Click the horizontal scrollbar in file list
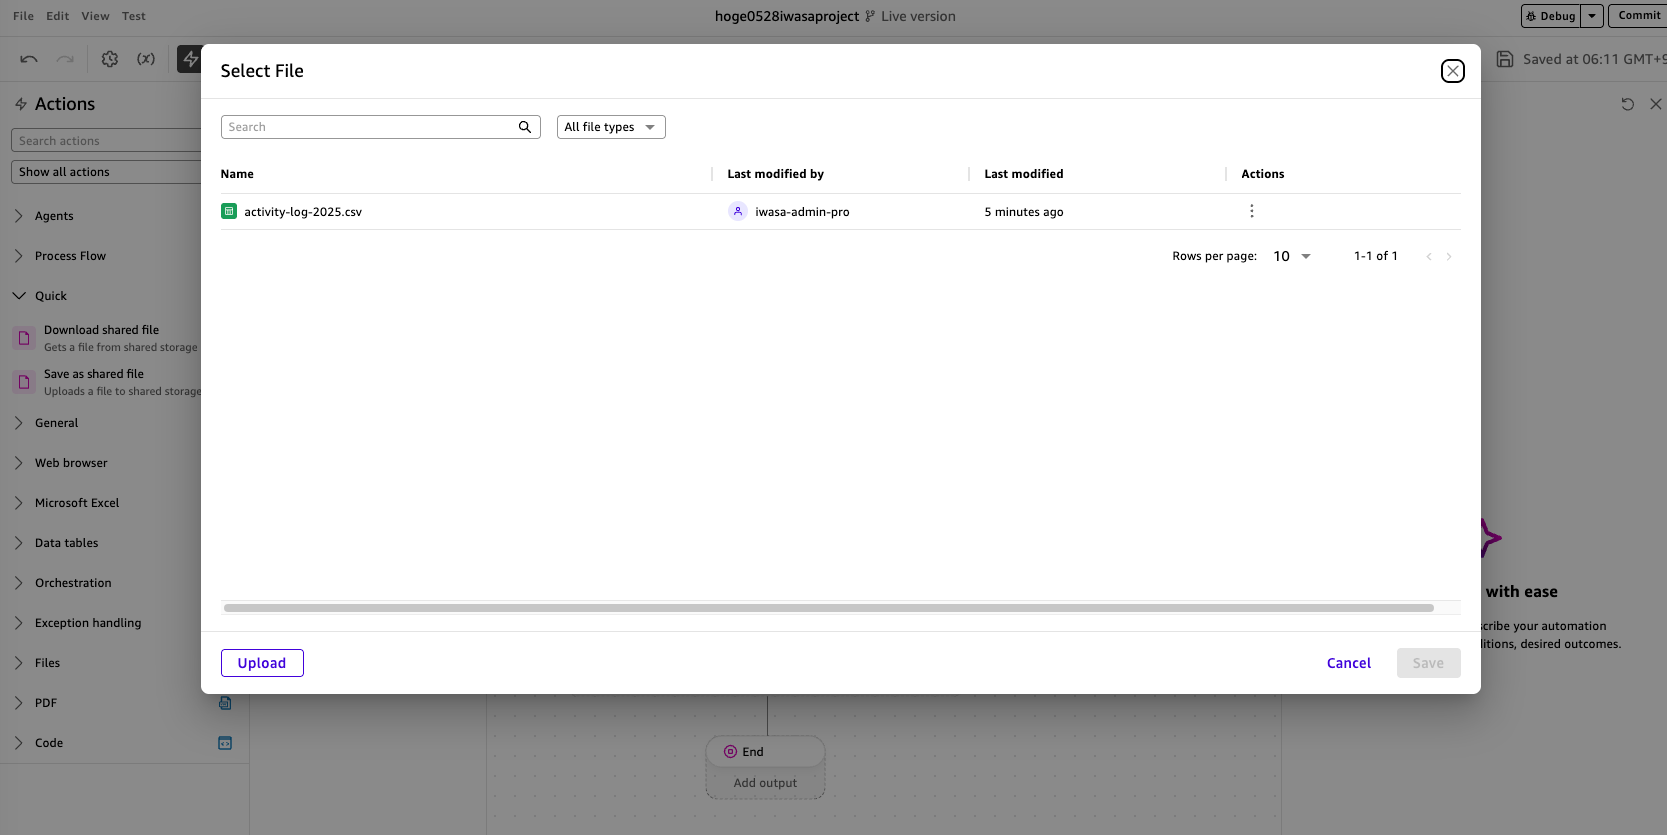Screen dimensions: 1667x835 [x=828, y=608]
